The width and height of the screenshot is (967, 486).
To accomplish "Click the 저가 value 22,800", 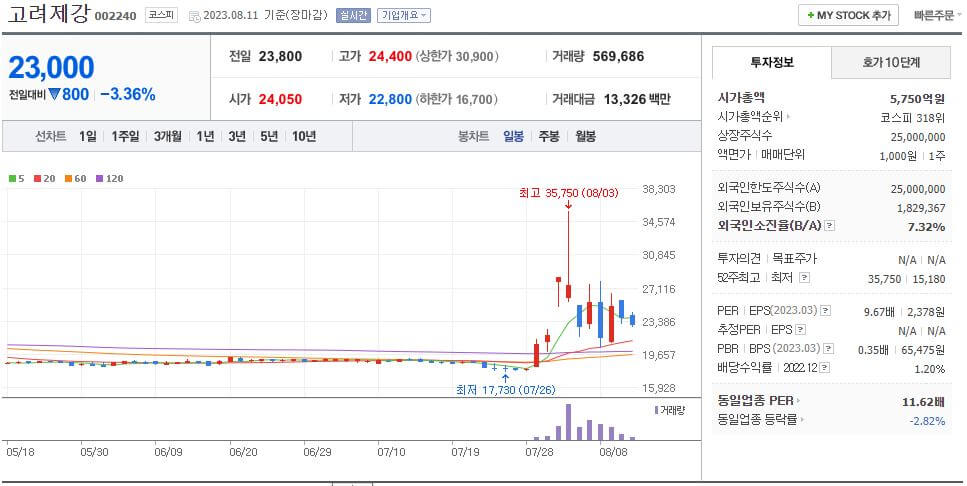I will point(390,99).
